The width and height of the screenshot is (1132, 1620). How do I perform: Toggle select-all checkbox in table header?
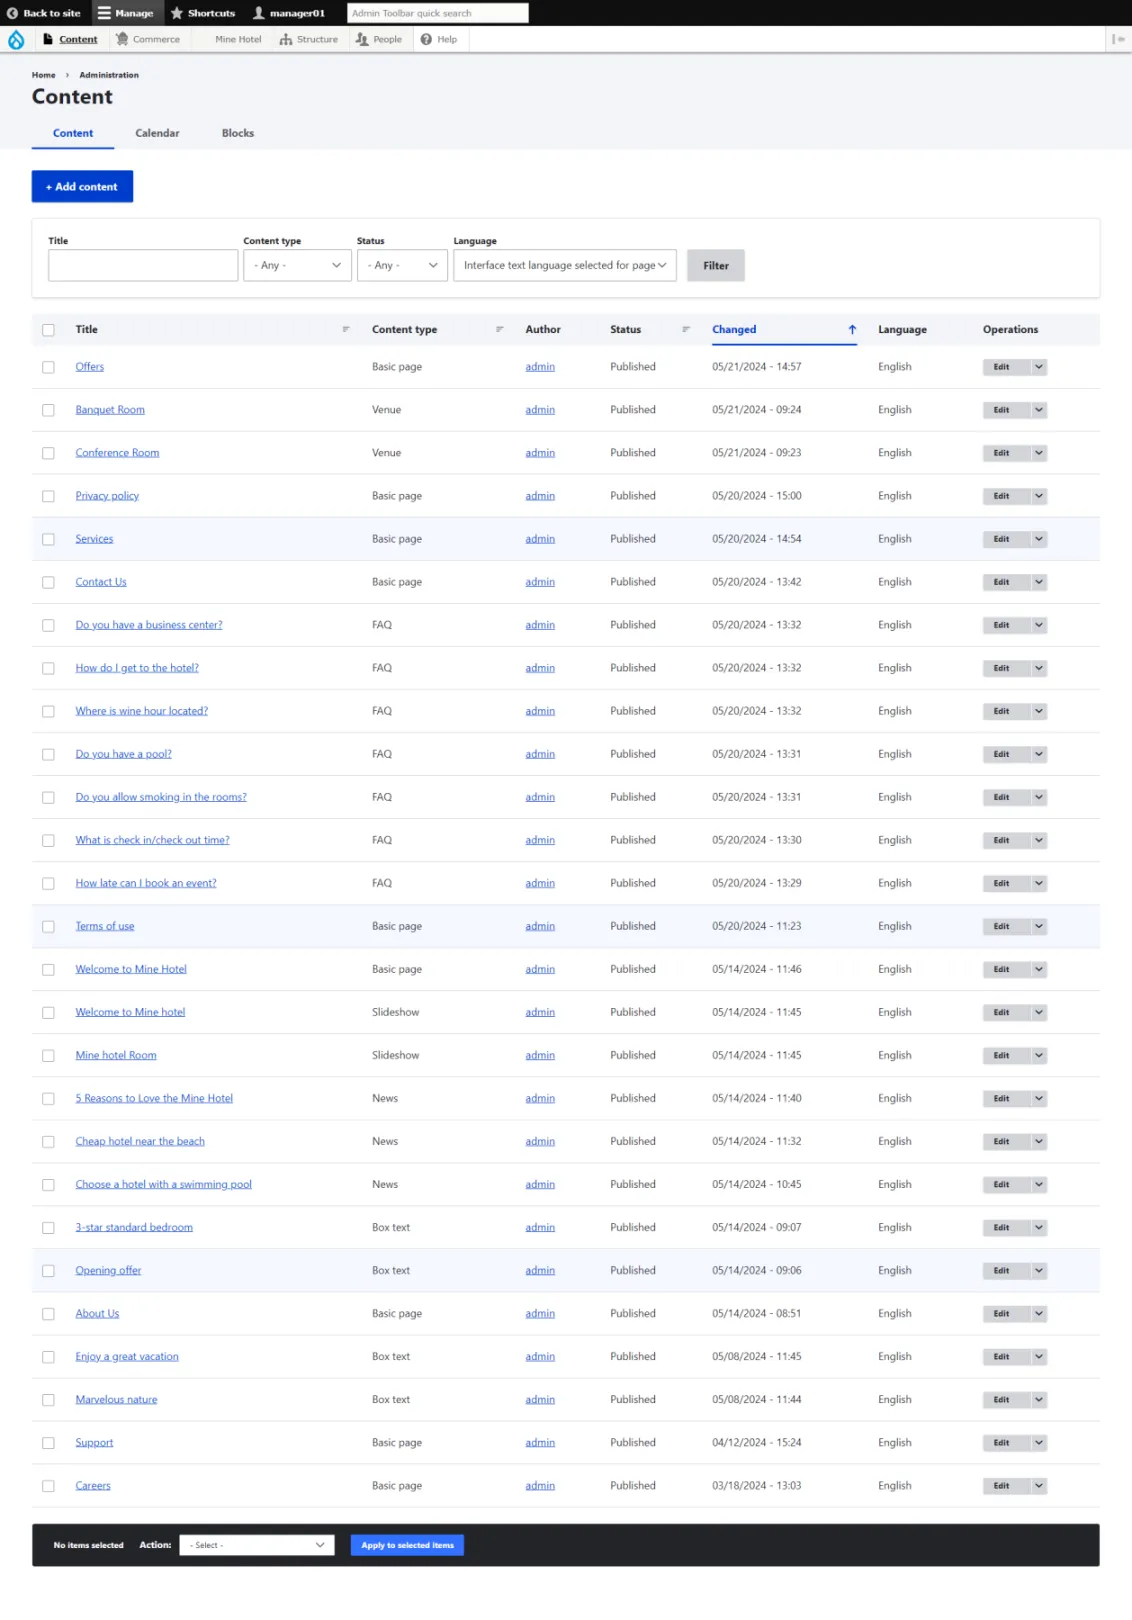click(x=48, y=330)
